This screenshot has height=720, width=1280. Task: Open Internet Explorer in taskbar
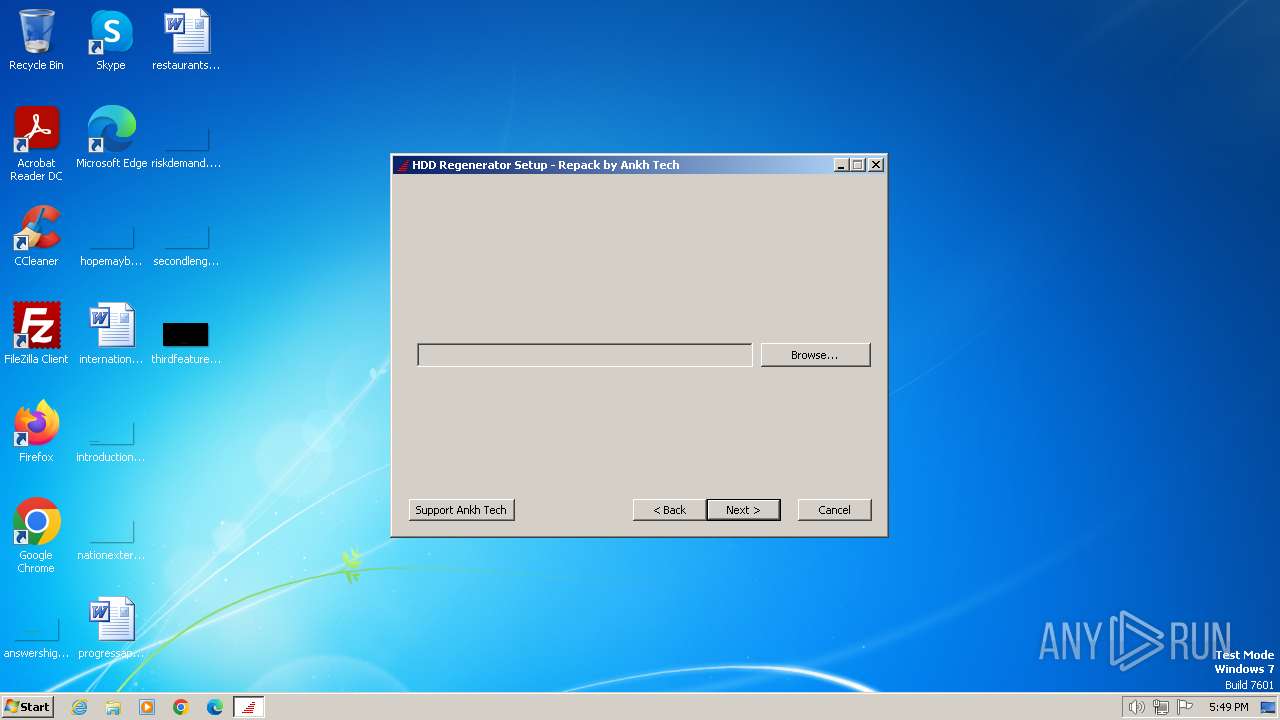tap(79, 707)
